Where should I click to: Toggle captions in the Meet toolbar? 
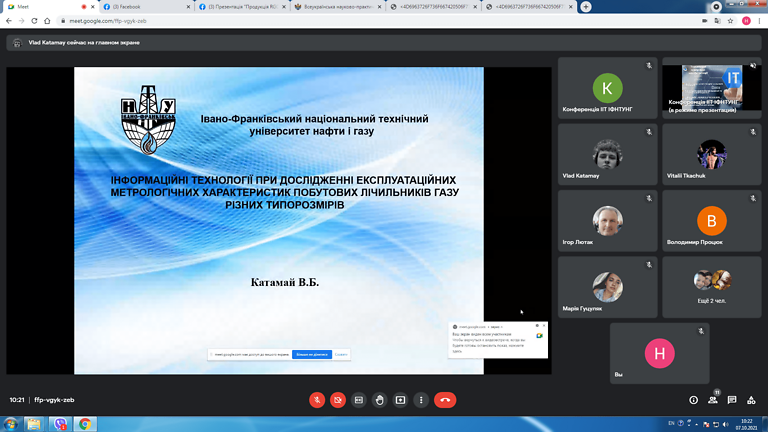pos(359,399)
